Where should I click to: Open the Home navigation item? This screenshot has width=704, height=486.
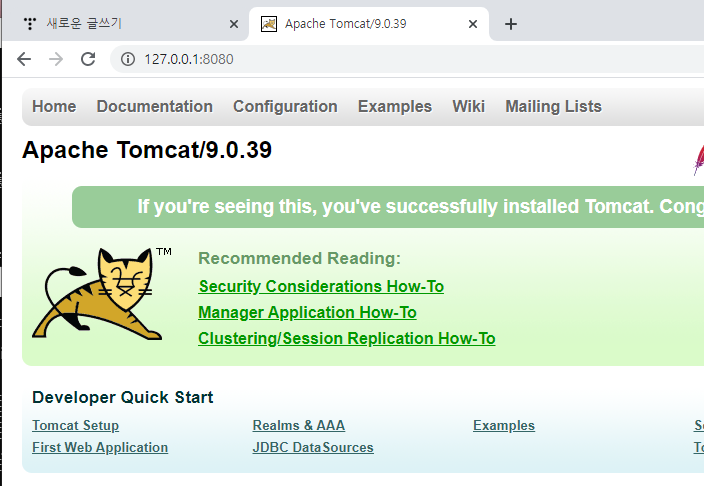click(x=54, y=106)
